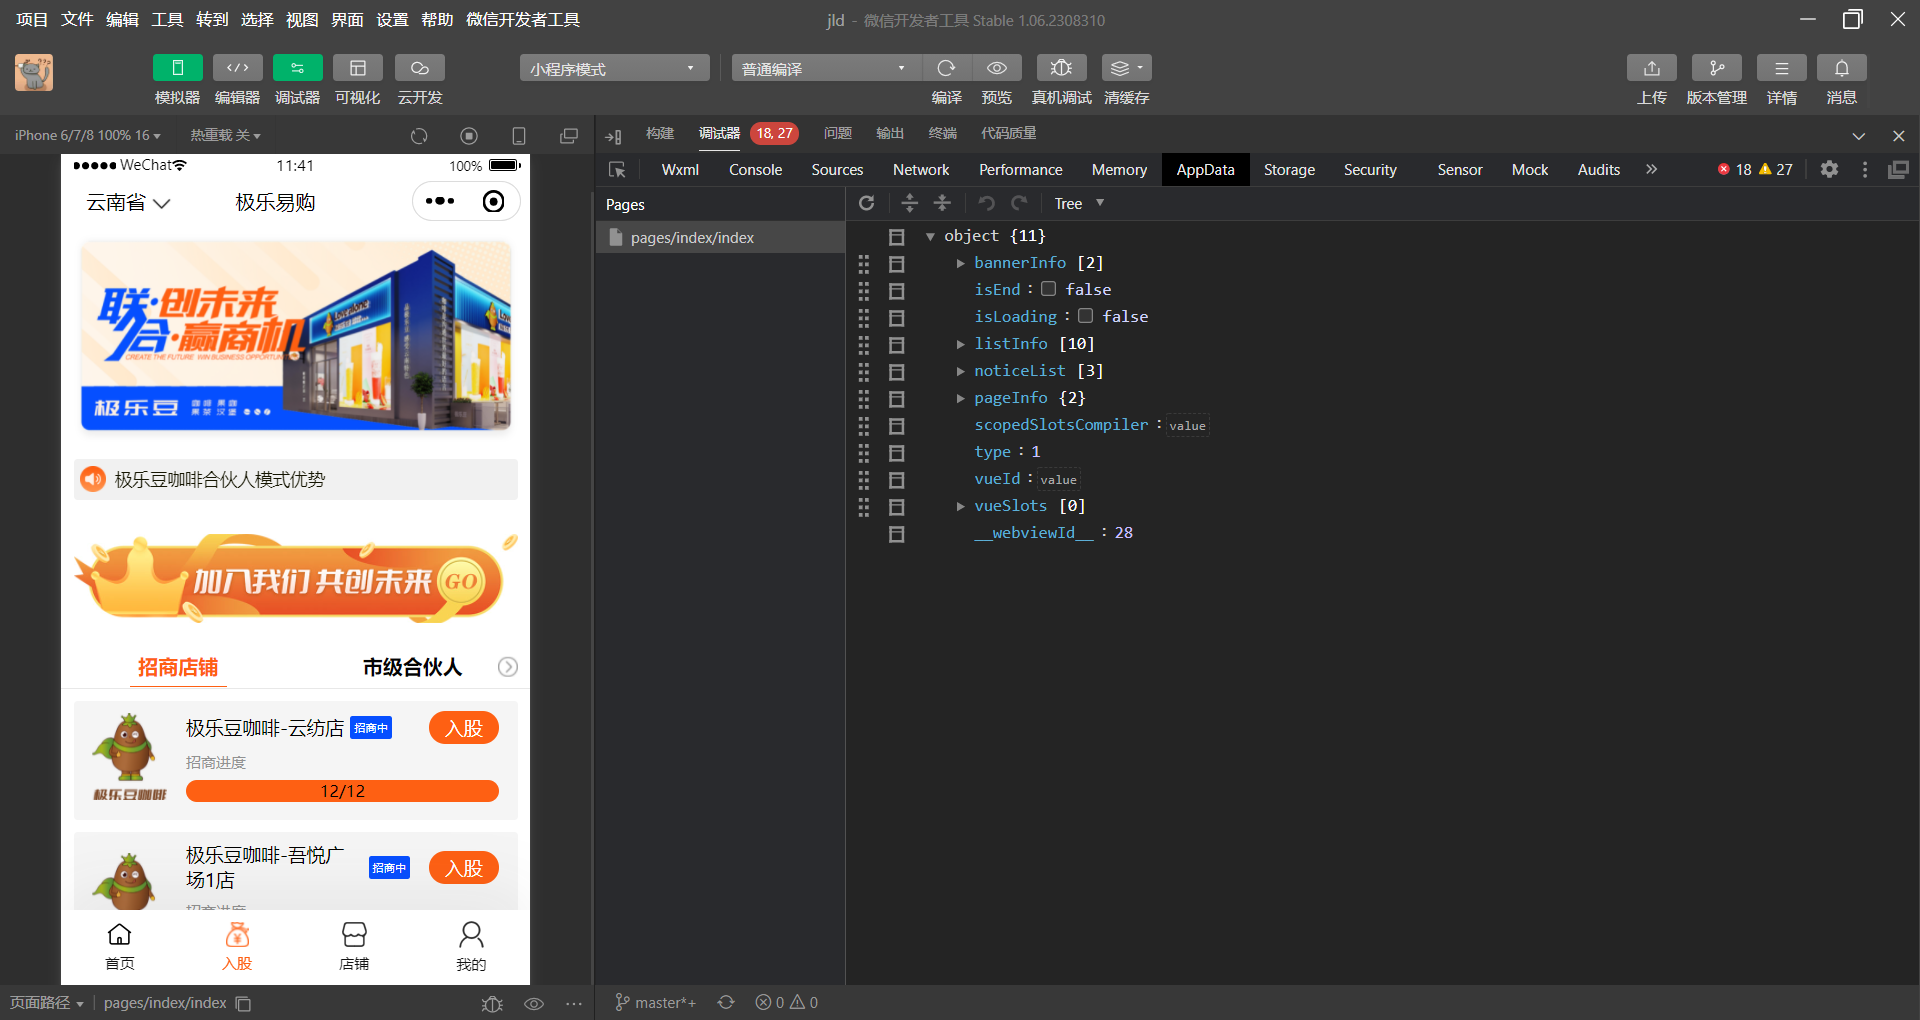Select pages/index/index in Pages list
The height and width of the screenshot is (1020, 1920).
[x=720, y=237]
